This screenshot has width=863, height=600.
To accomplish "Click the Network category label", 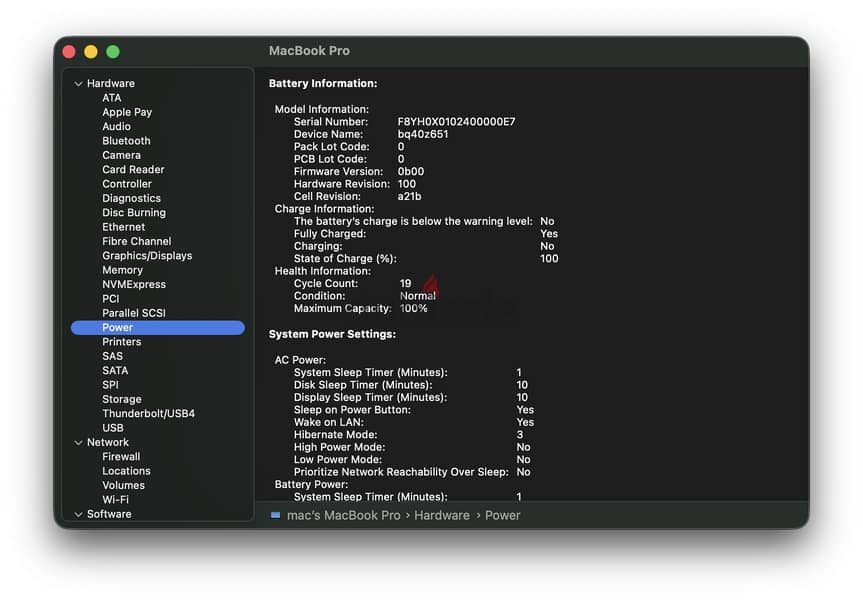I will point(108,443).
